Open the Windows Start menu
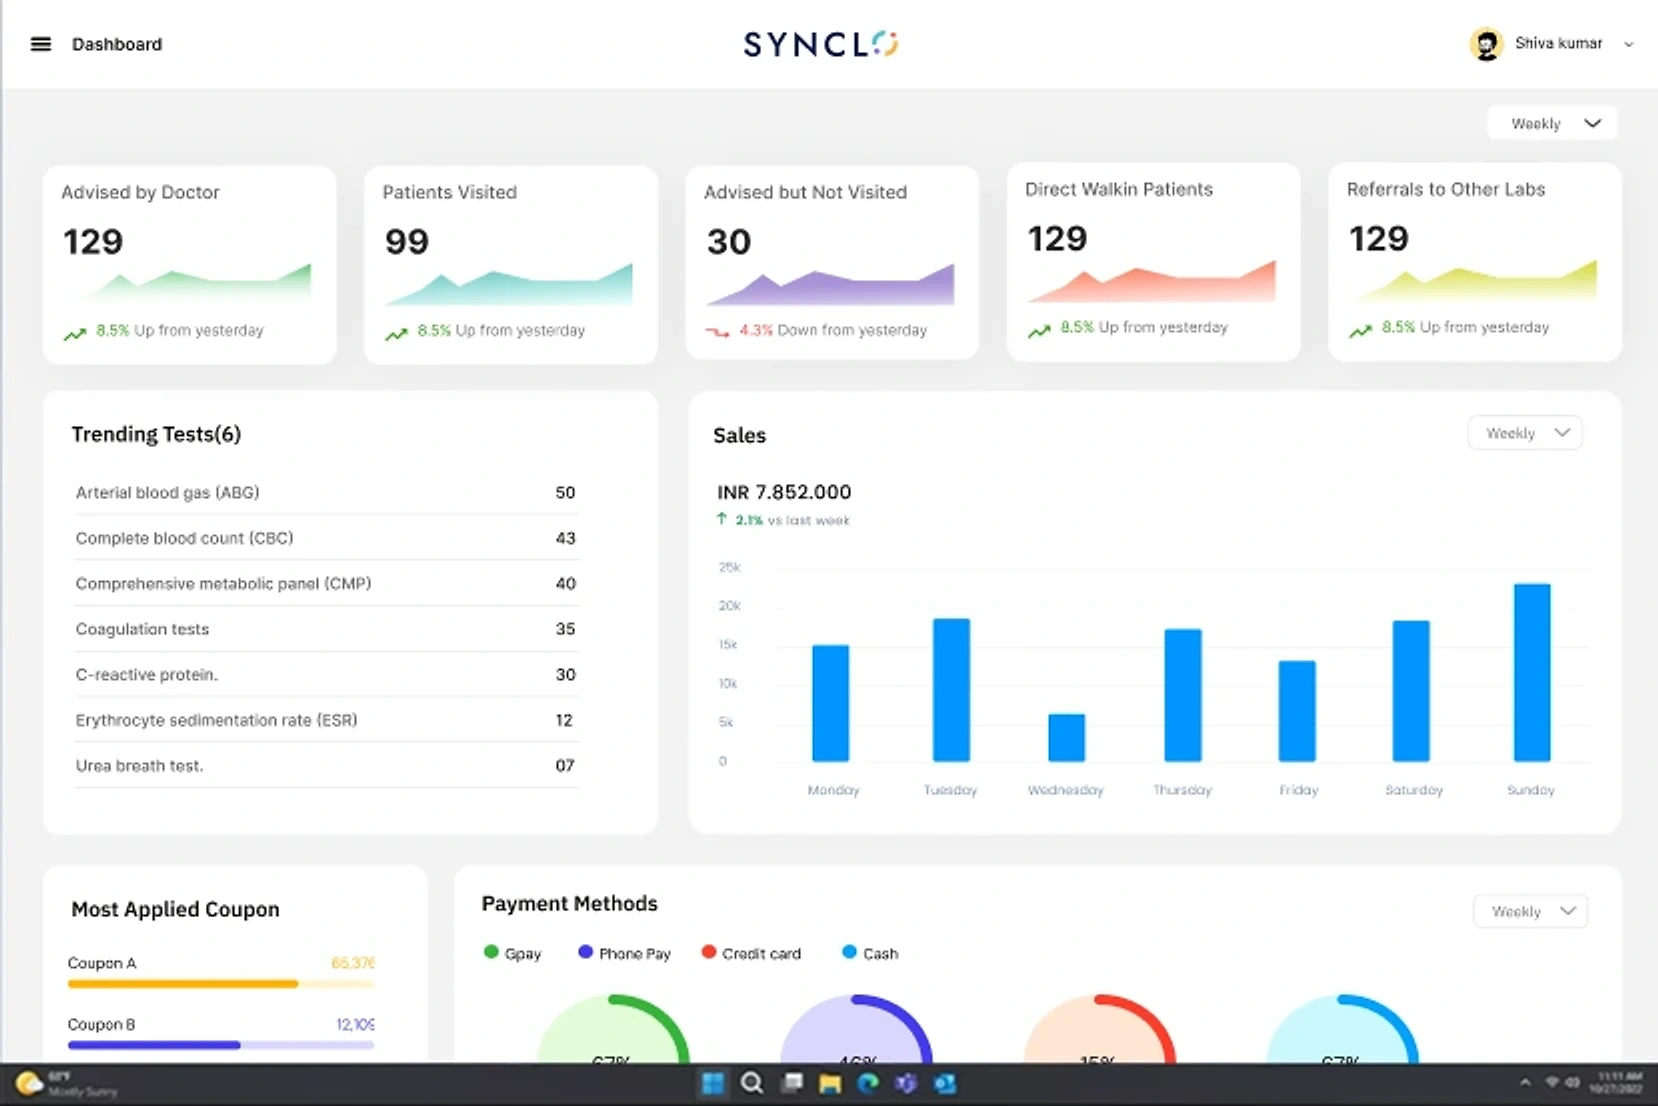The image size is (1658, 1106). pyautogui.click(x=713, y=1084)
